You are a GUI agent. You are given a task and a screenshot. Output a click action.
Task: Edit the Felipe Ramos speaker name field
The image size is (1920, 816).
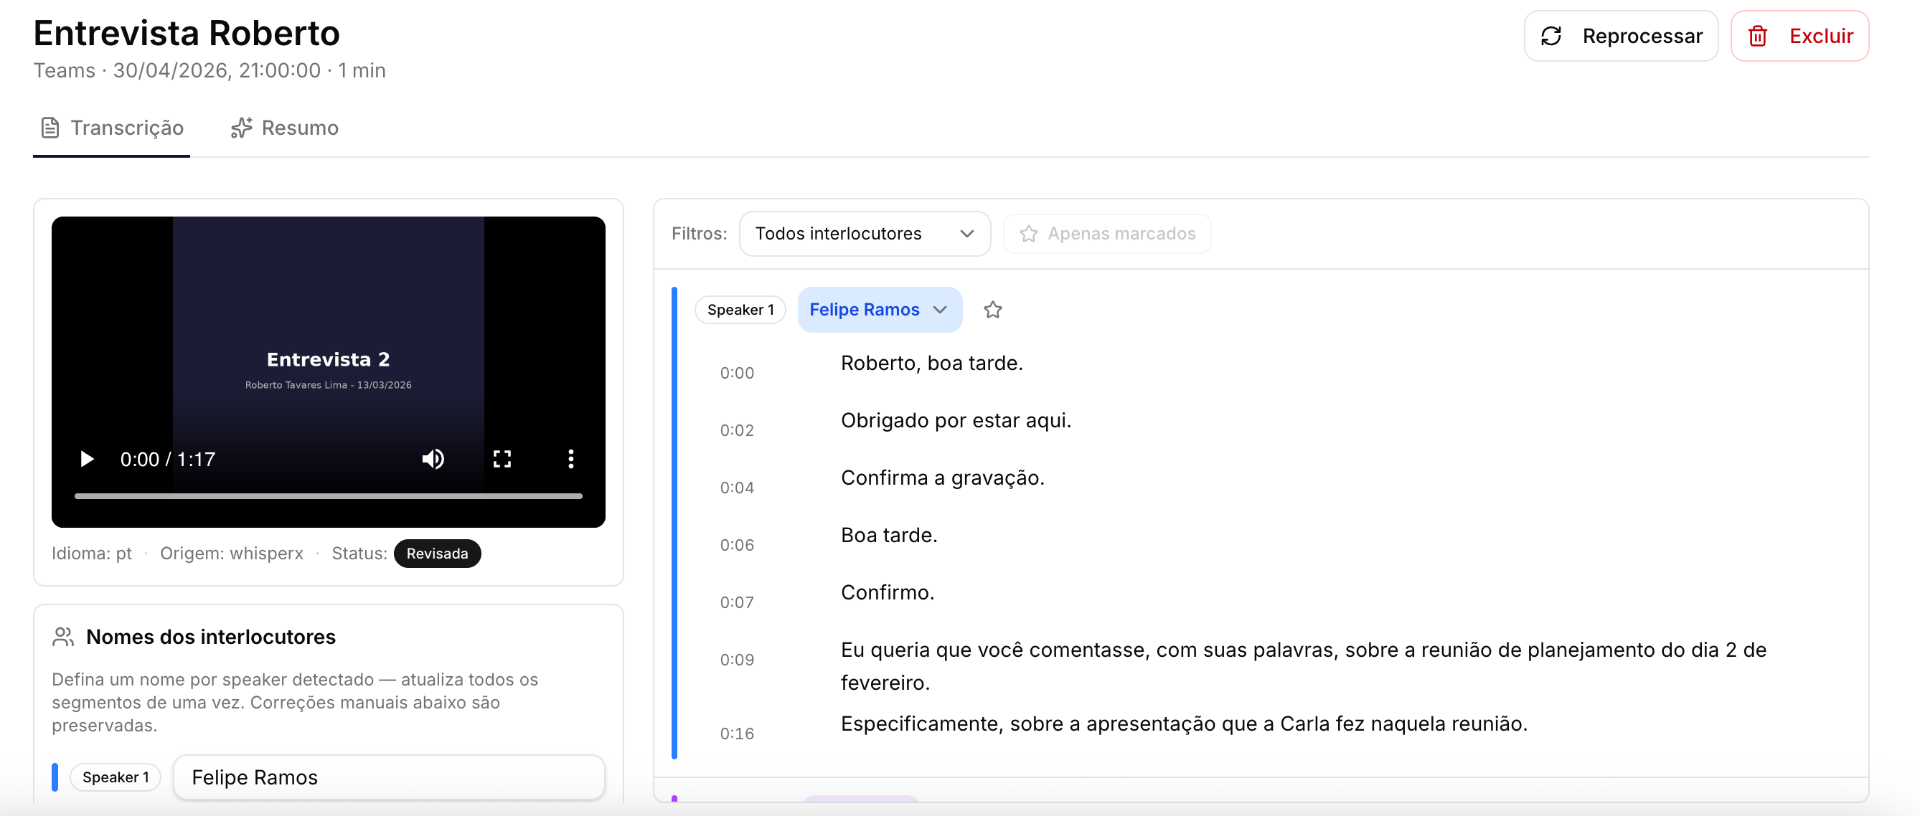[x=389, y=777]
